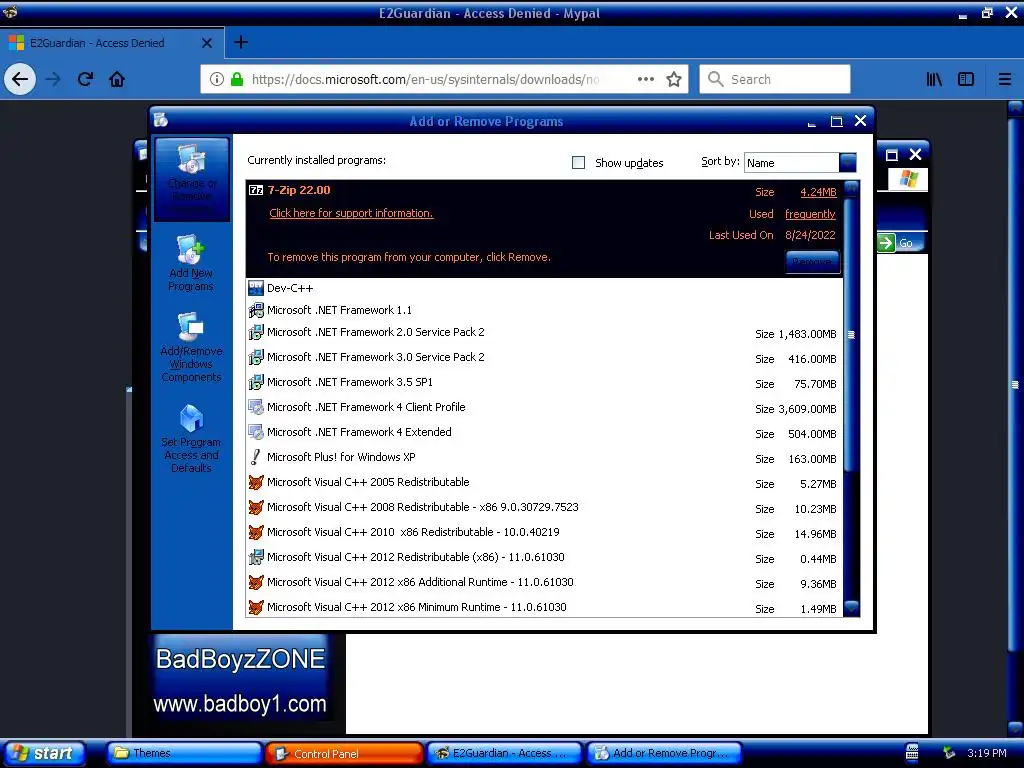Click the .NET Framework 3.5 SP1 icon
Image resolution: width=1024 pixels, height=768 pixels.
pyautogui.click(x=256, y=382)
